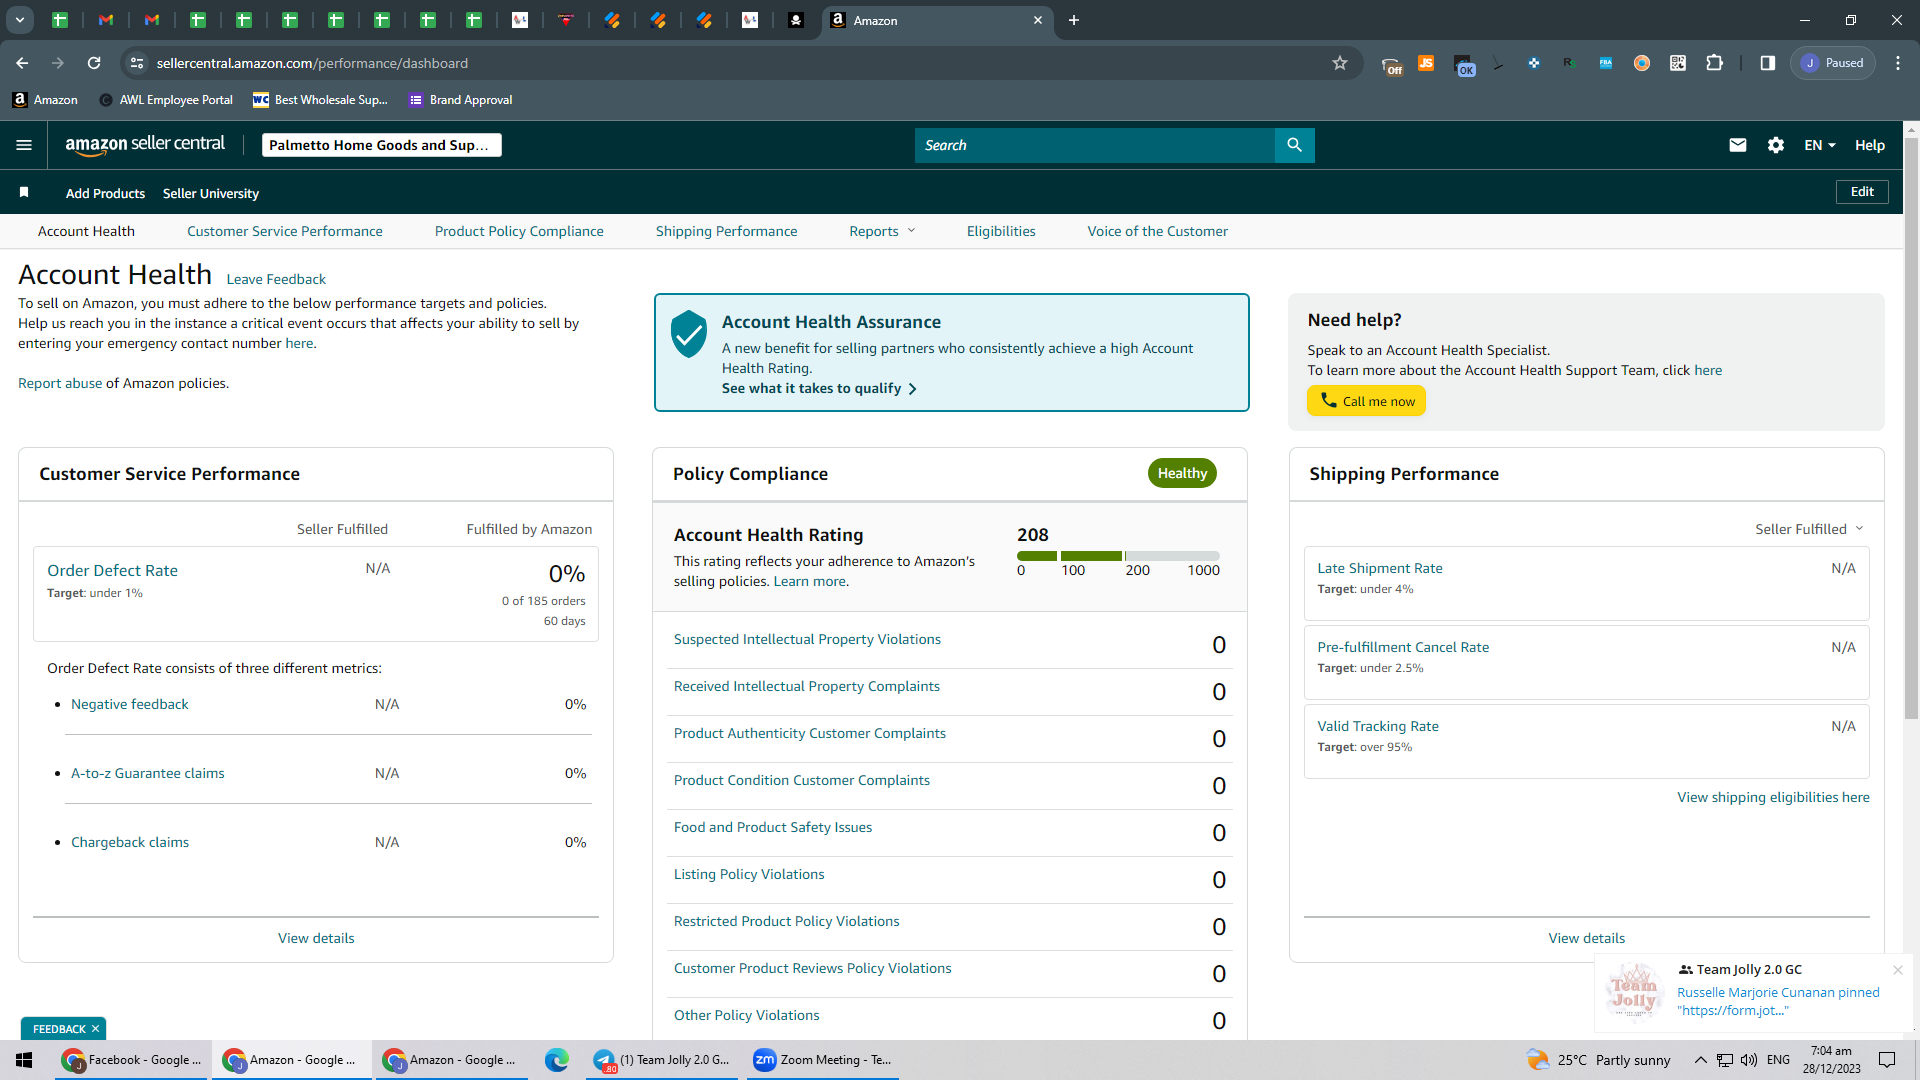
Task: Click the Leave Feedback link
Action: [276, 279]
